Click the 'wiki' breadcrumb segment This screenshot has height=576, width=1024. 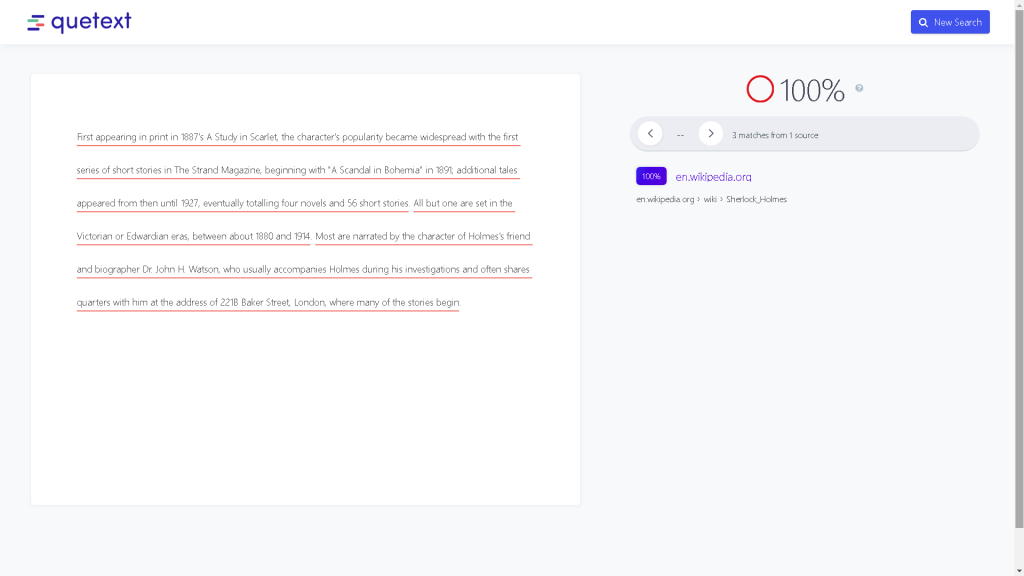[710, 199]
